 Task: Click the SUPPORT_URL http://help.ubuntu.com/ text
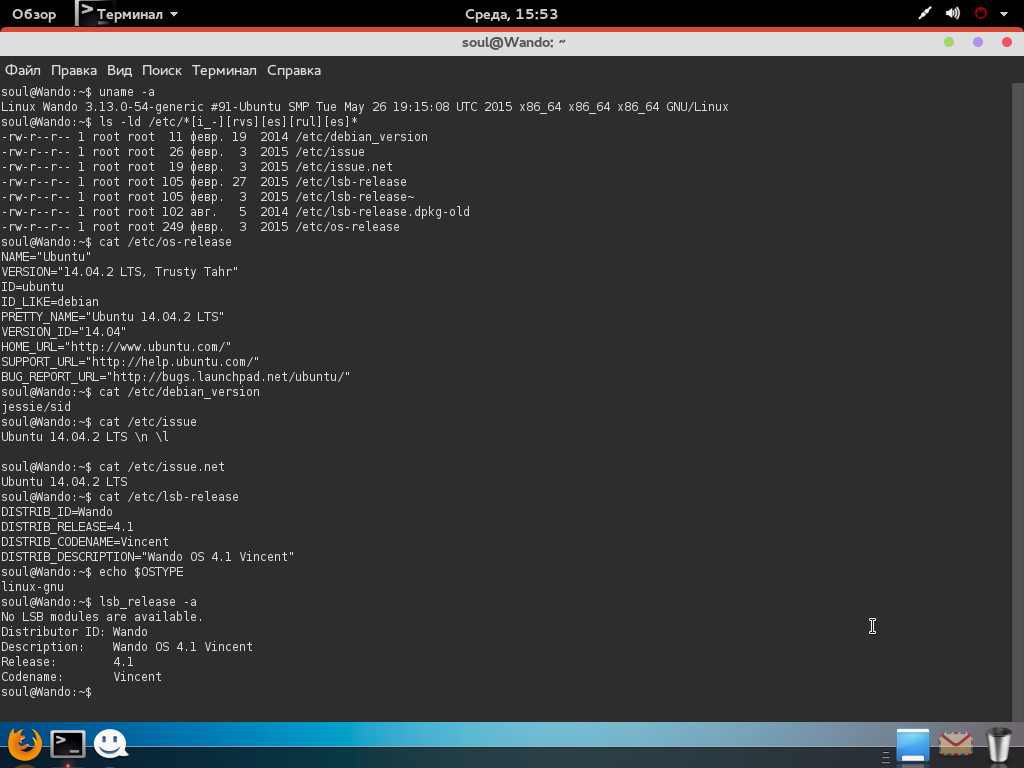130,362
